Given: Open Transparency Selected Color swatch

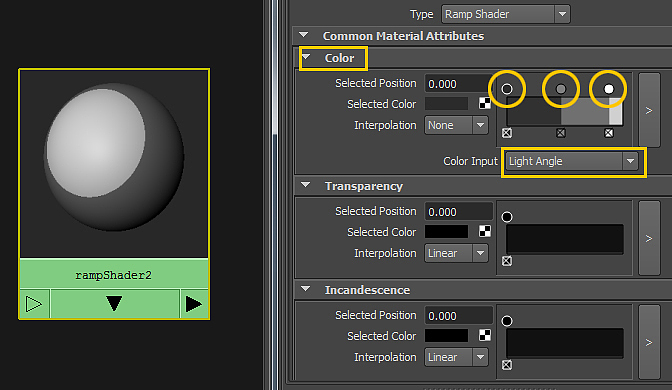Looking at the screenshot, I should click(446, 232).
